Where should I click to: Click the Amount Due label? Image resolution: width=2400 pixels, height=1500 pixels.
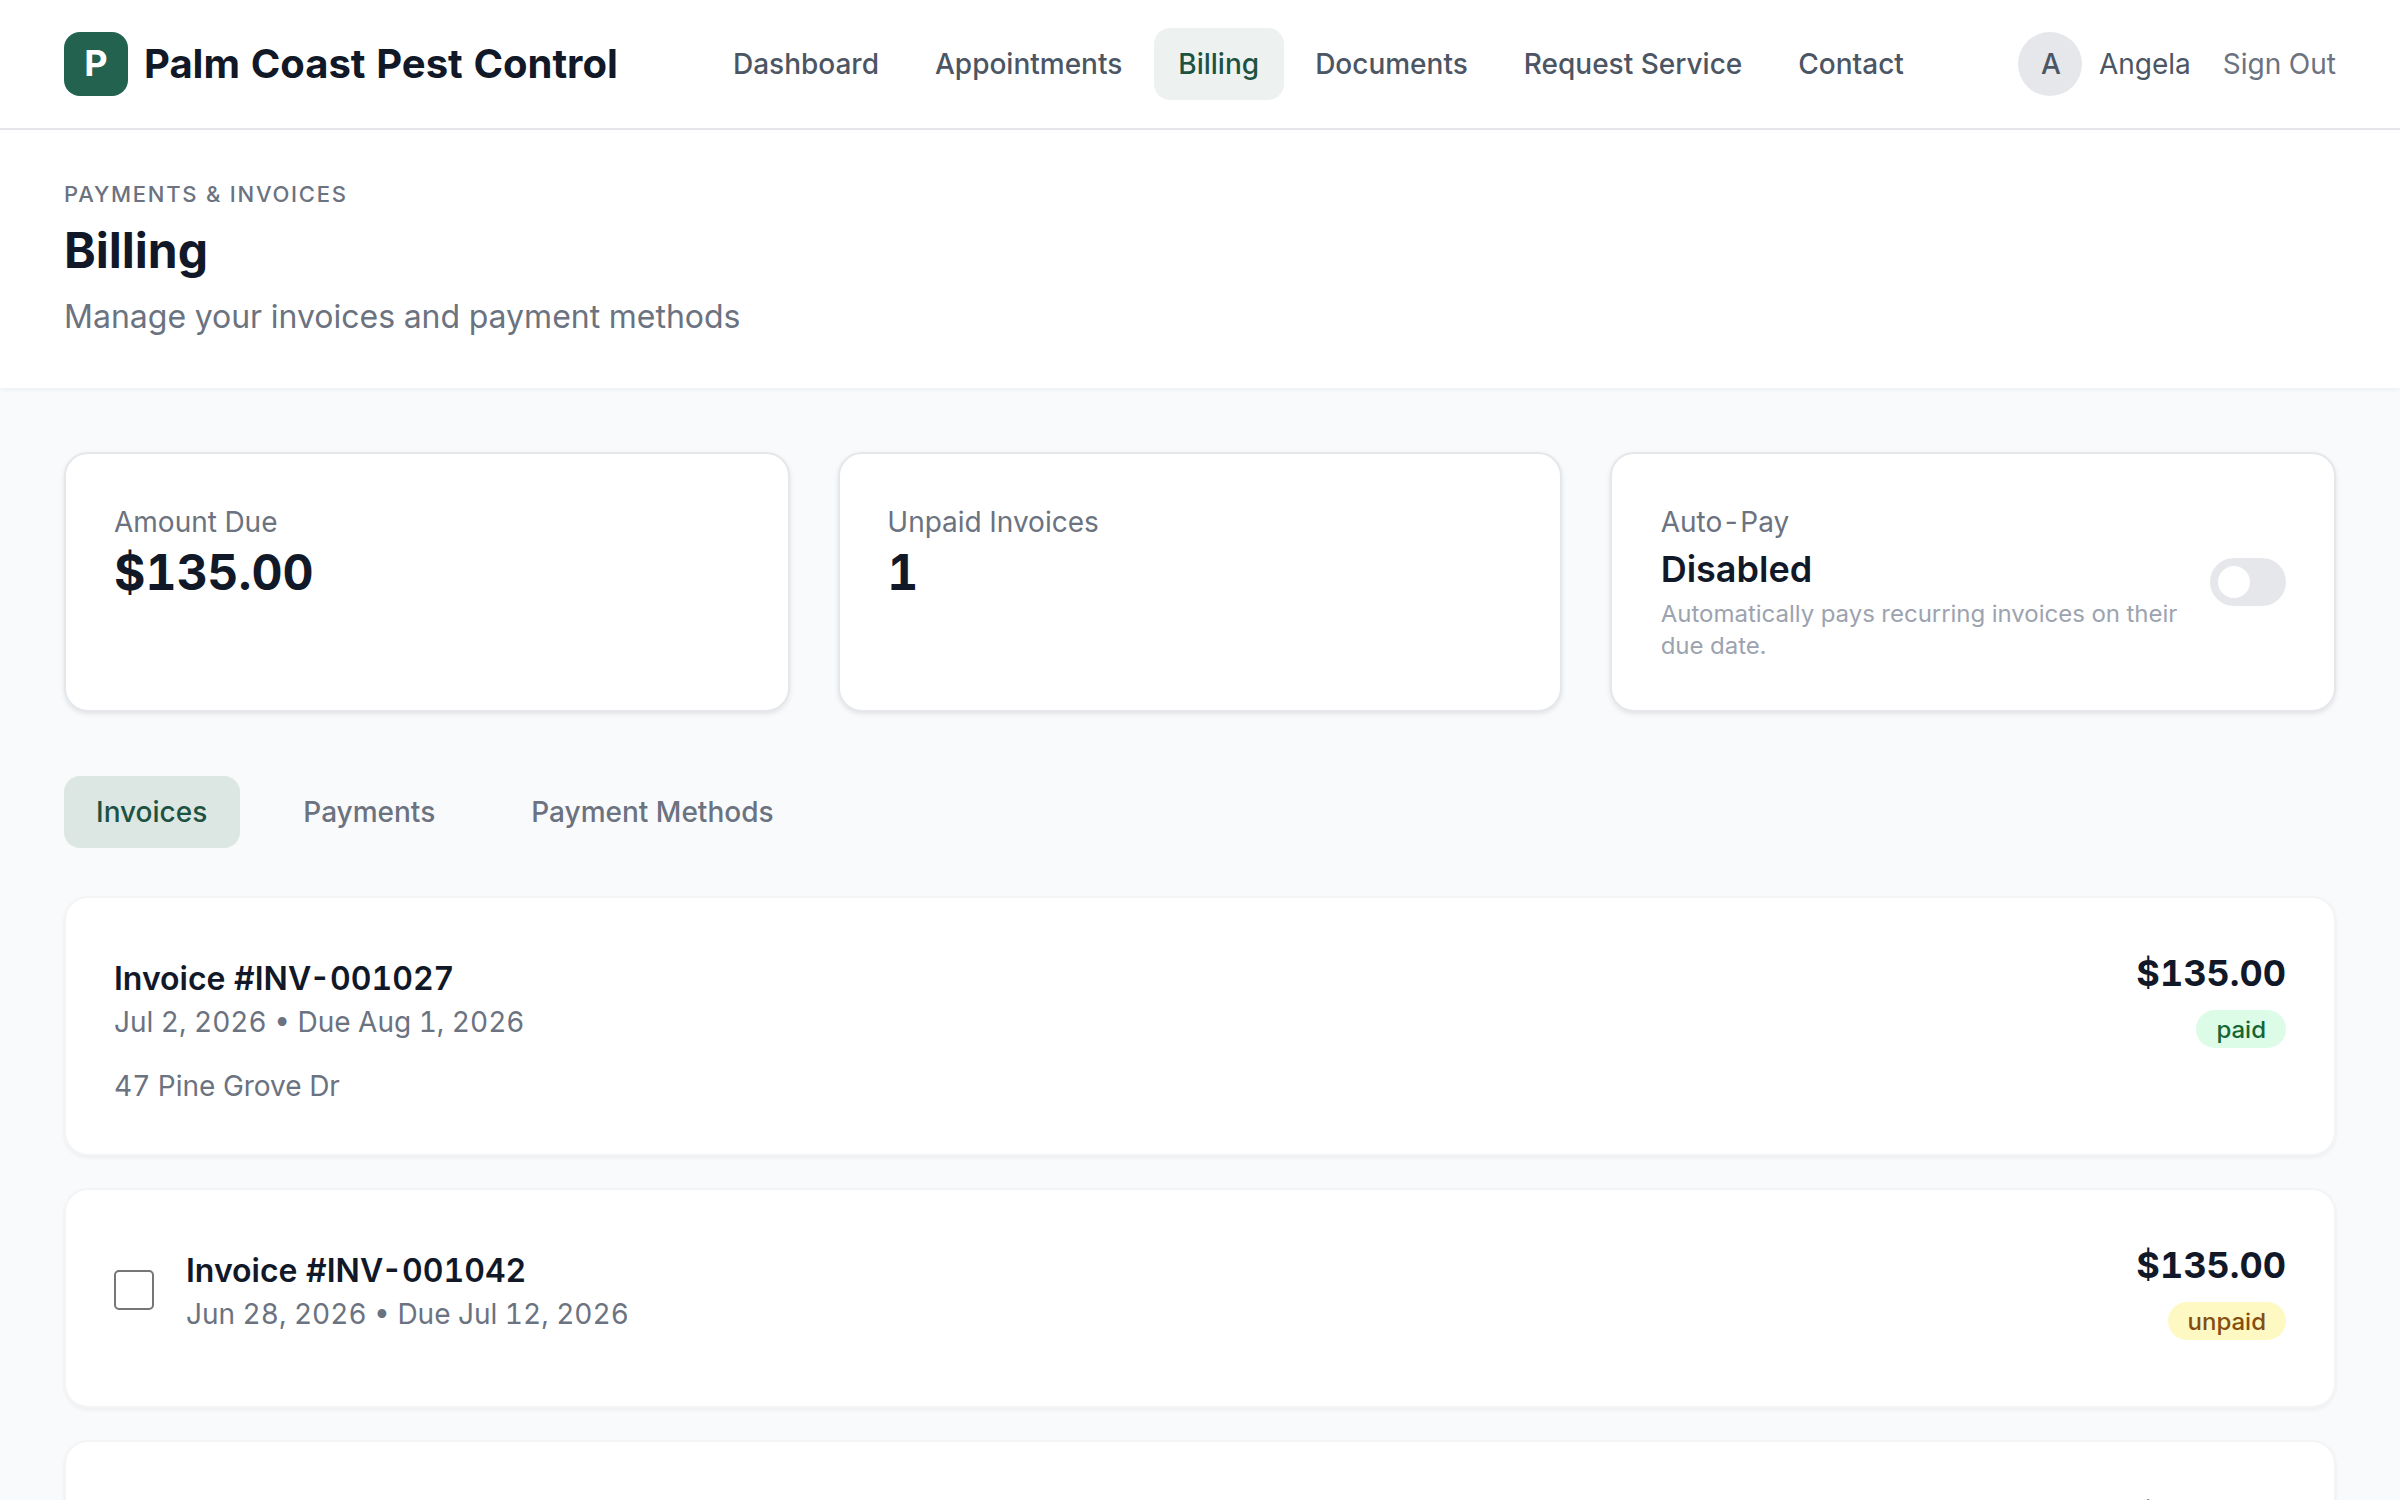tap(196, 522)
